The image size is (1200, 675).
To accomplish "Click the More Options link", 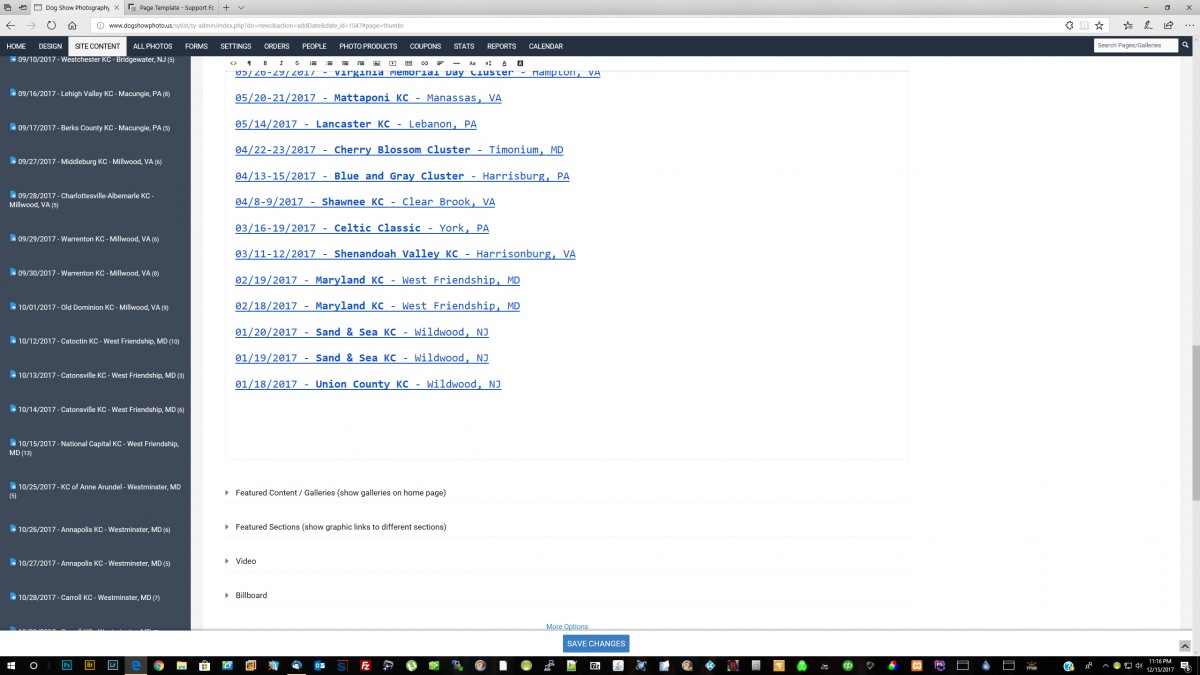I will pos(567,627).
